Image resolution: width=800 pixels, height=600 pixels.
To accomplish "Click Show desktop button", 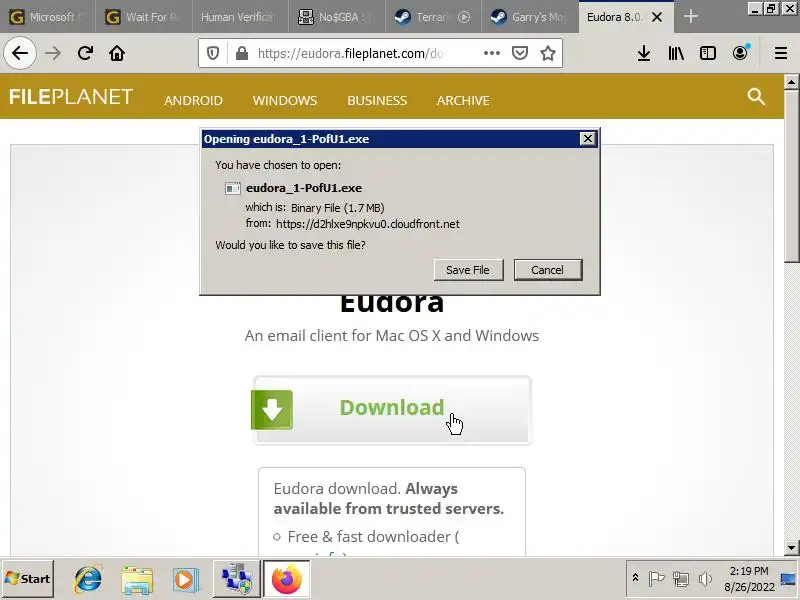I will point(789,579).
